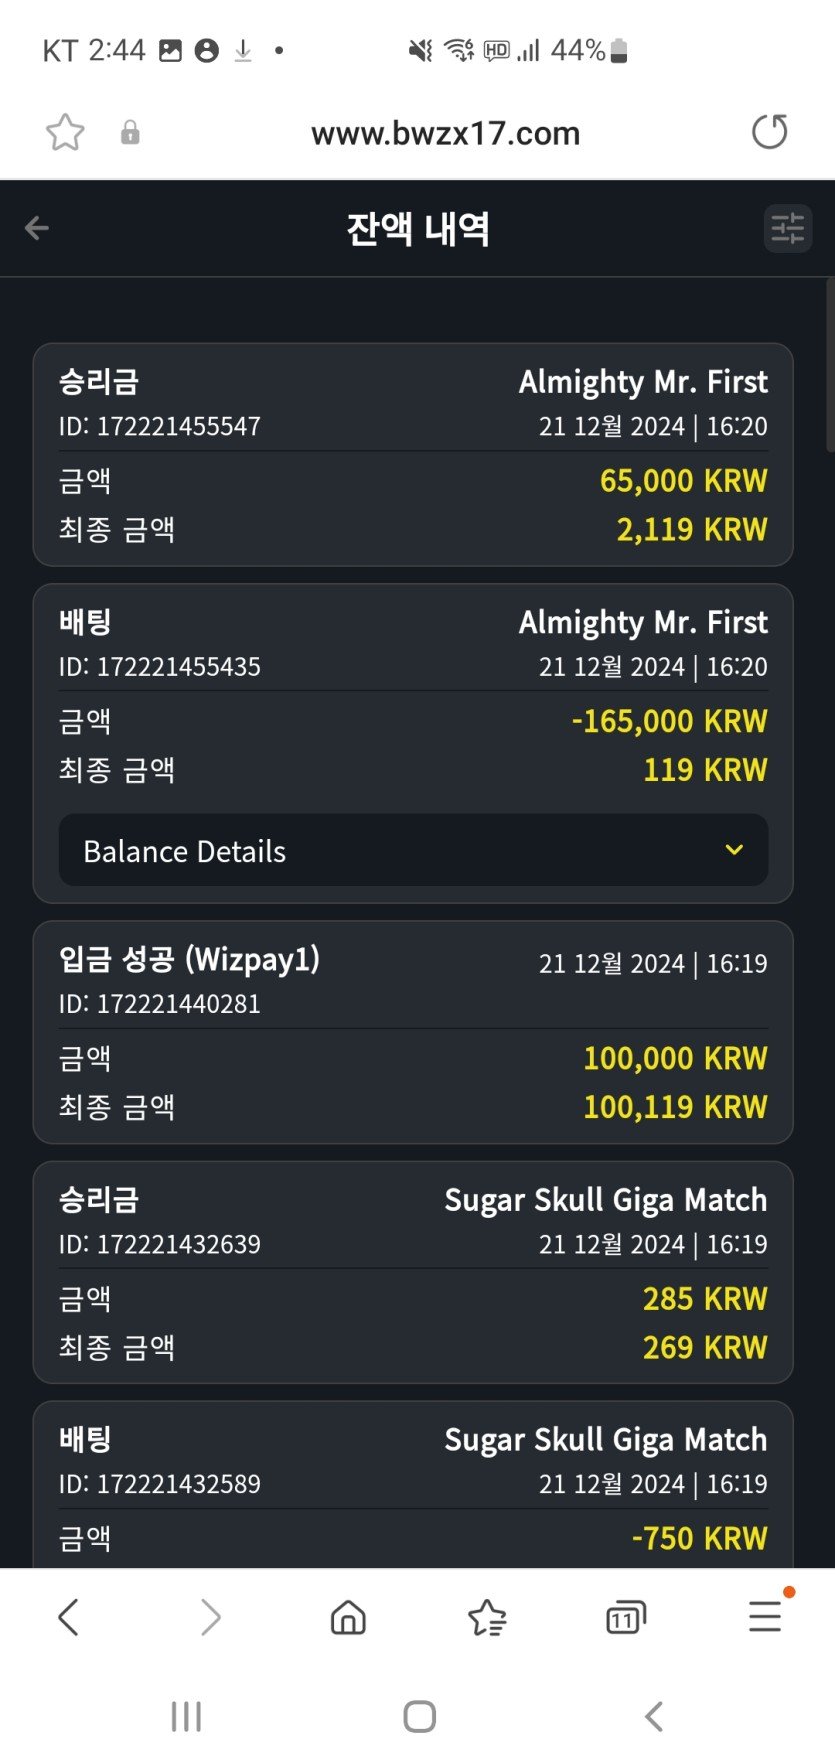This screenshot has width=835, height=1763.
Task: Expand the Balance Details section
Action: 413,850
